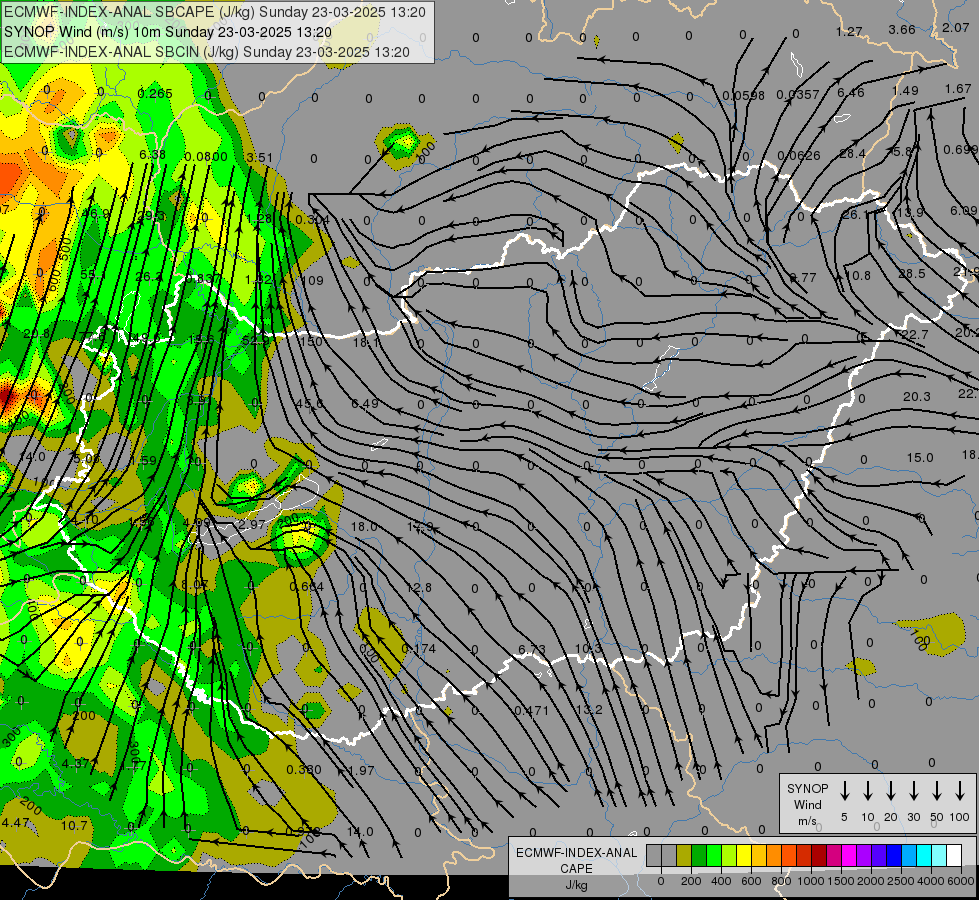Pick the white swatch in CAPE legend
Screen dimensions: 979x900
pyautogui.click(x=953, y=855)
